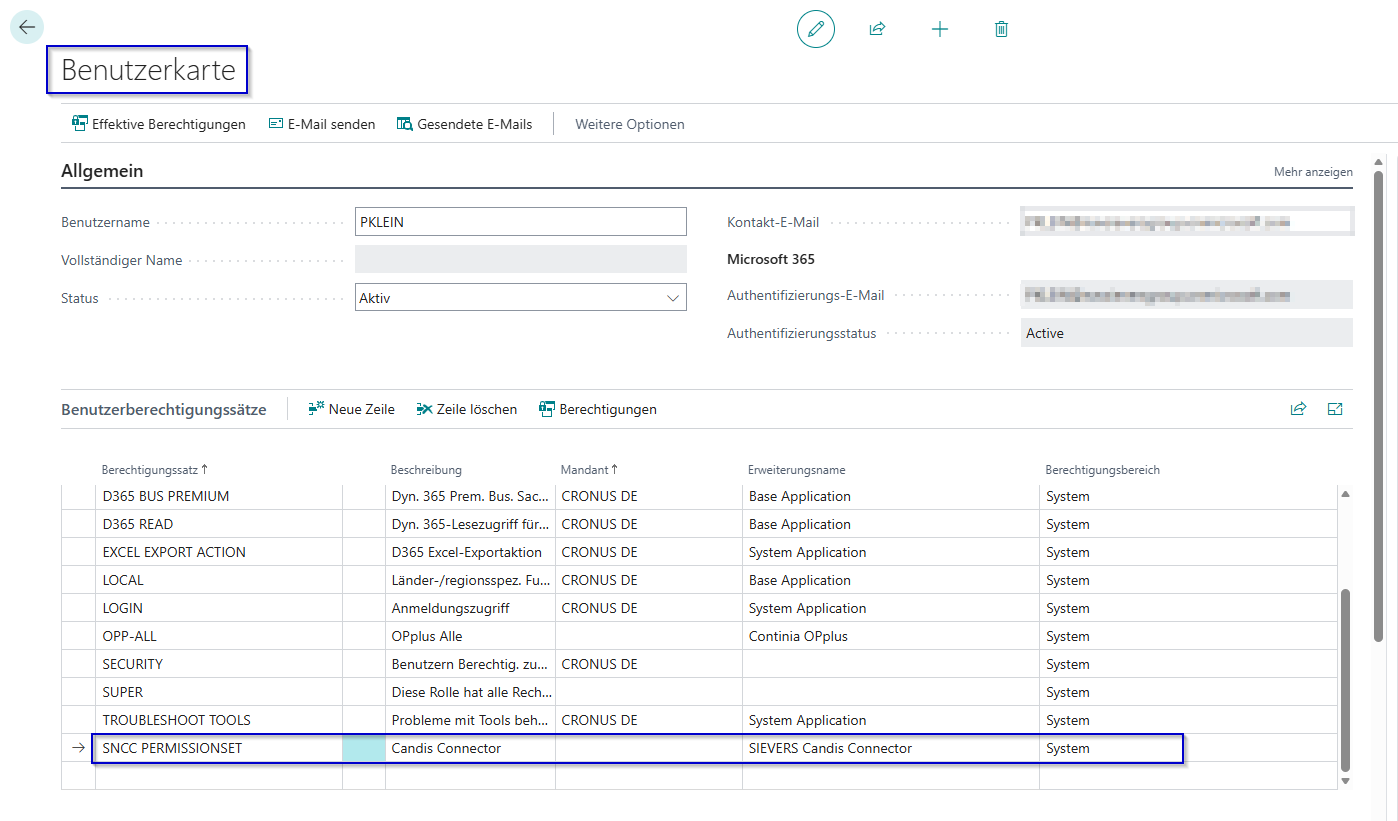Expand the Status dropdown
The width and height of the screenshot is (1398, 821).
point(672,298)
